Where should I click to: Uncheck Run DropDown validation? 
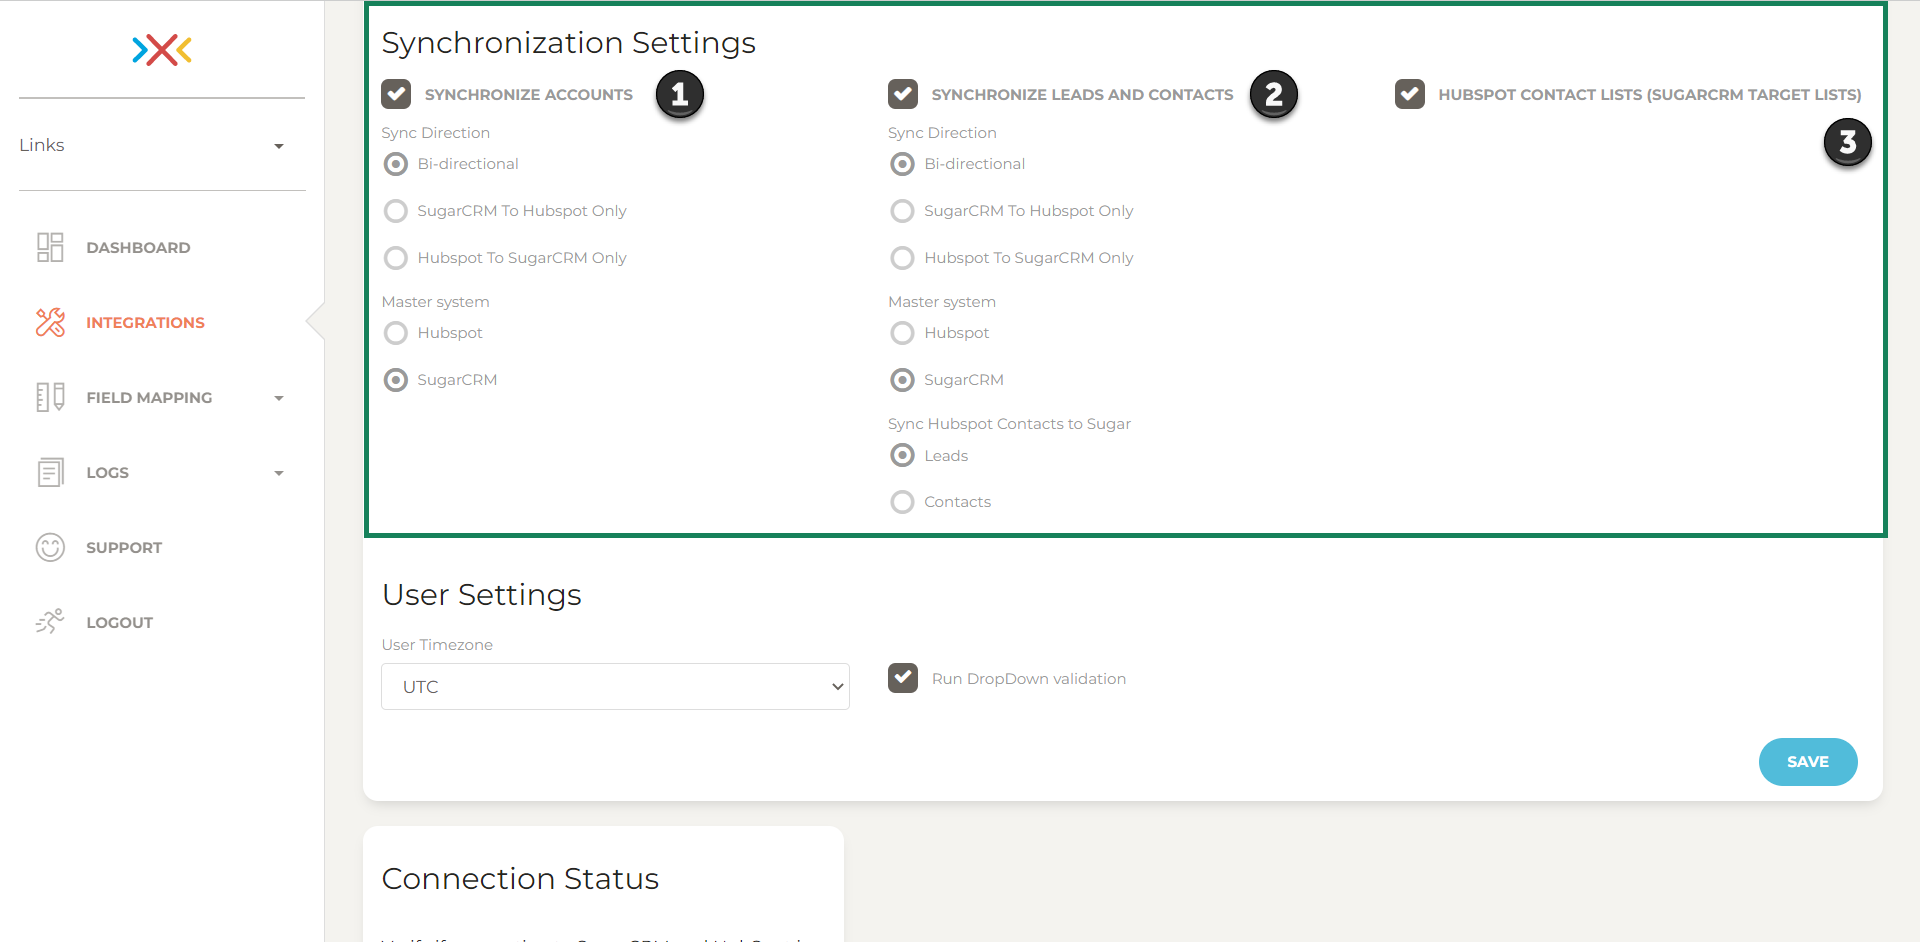point(903,678)
